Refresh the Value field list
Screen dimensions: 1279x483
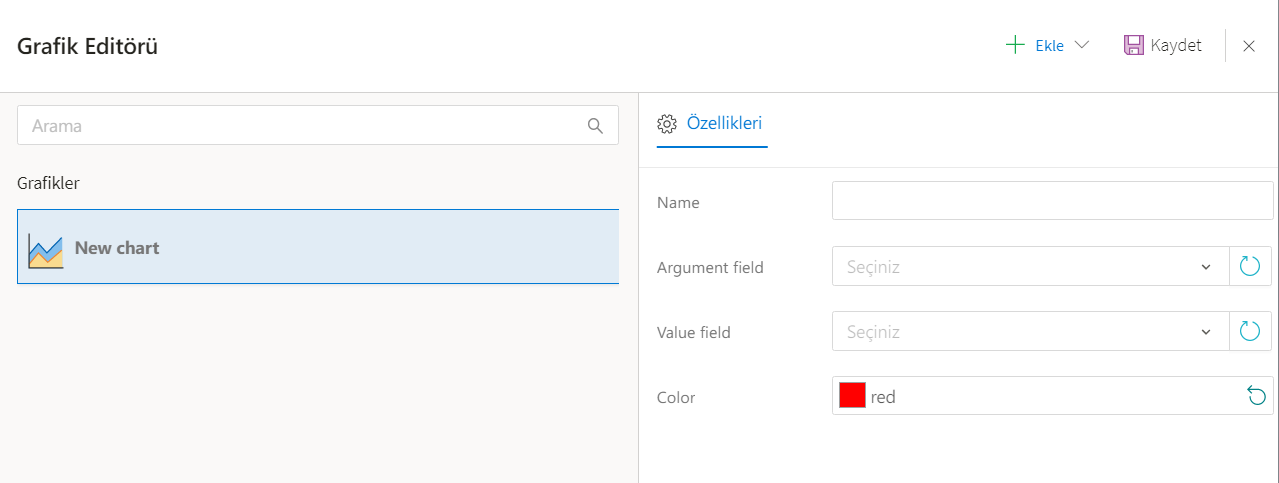[1250, 332]
